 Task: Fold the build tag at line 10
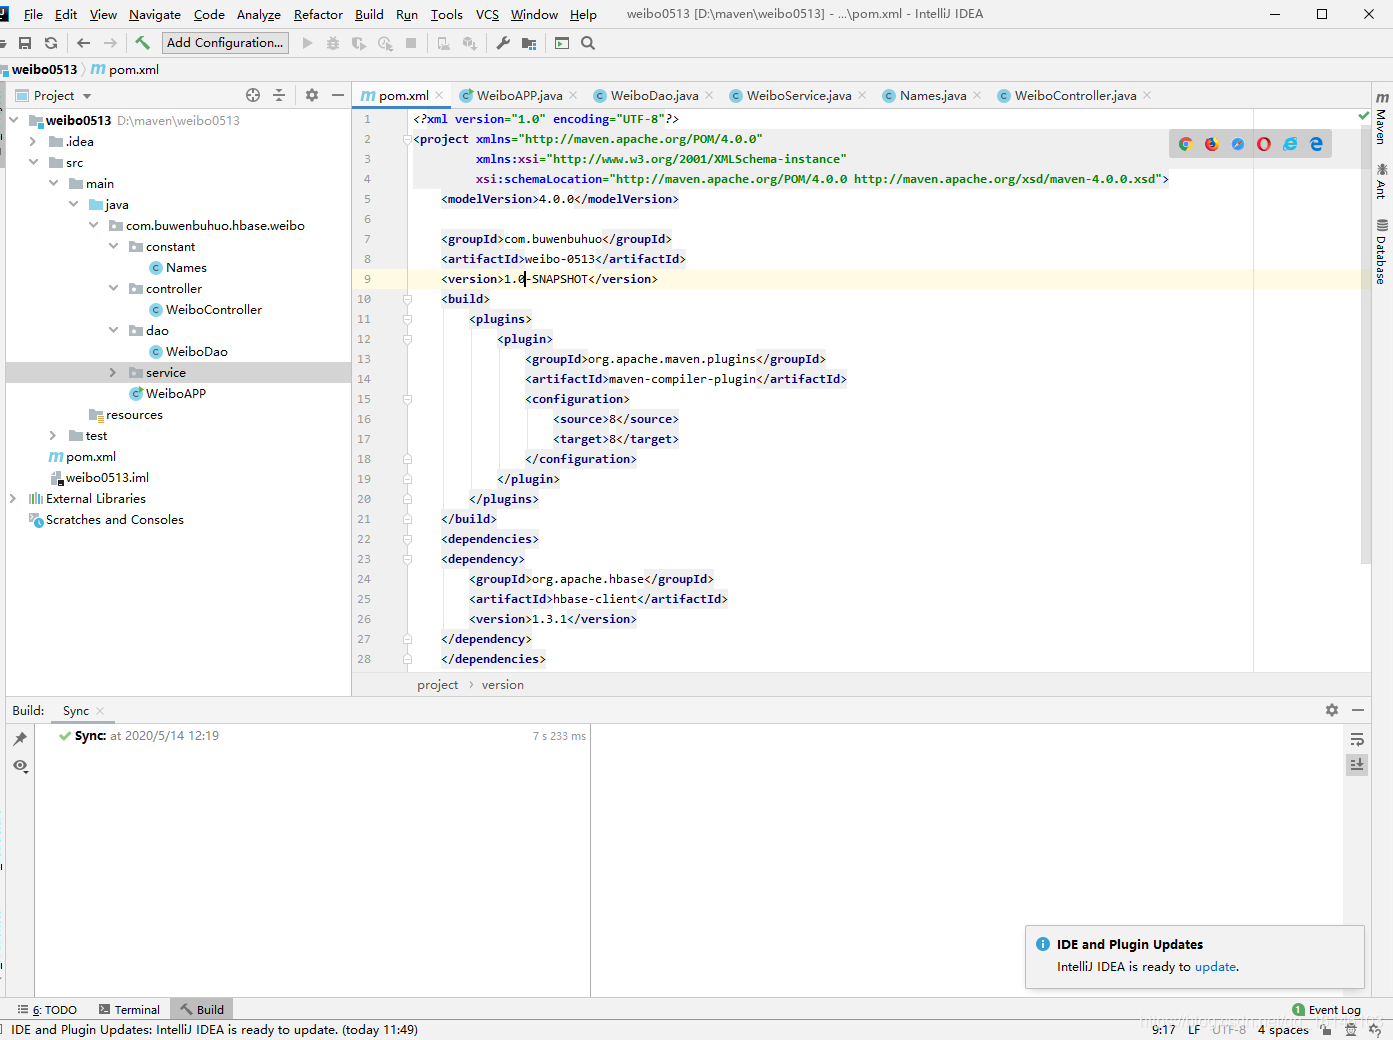[408, 299]
